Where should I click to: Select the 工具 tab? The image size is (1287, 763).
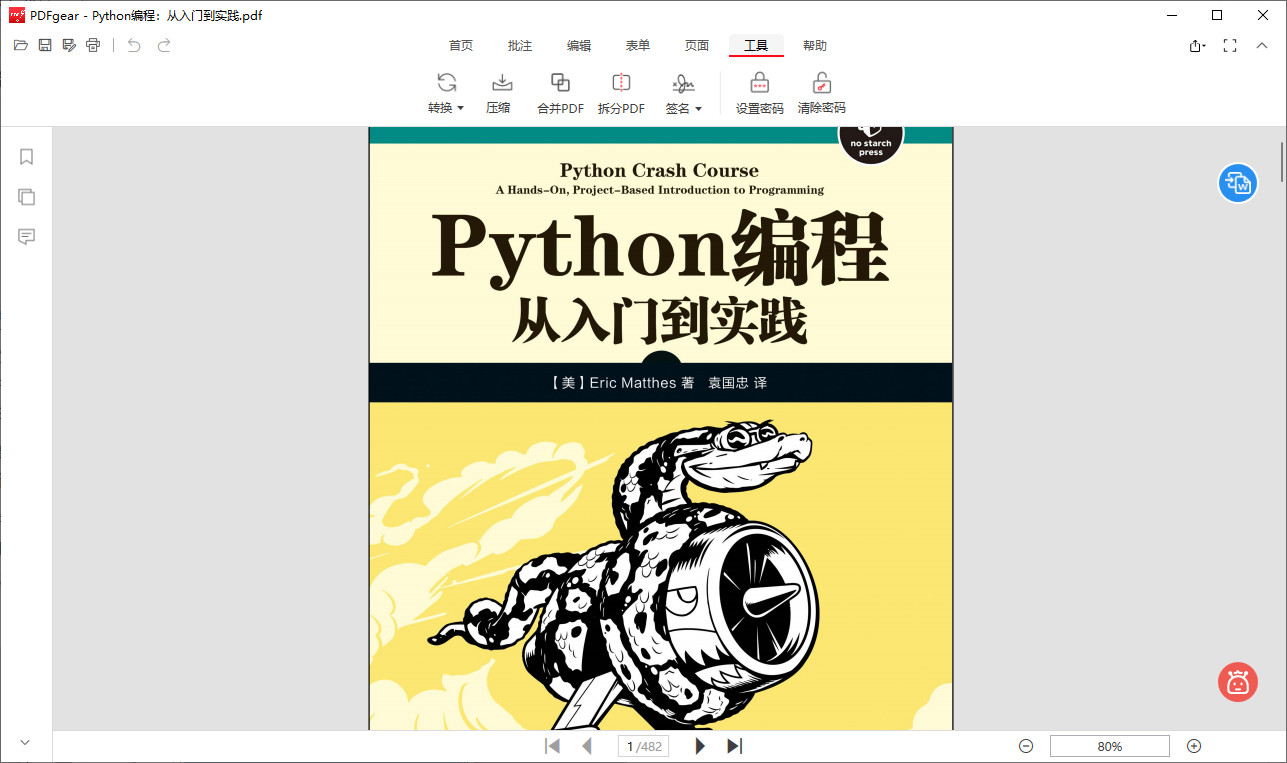point(756,46)
